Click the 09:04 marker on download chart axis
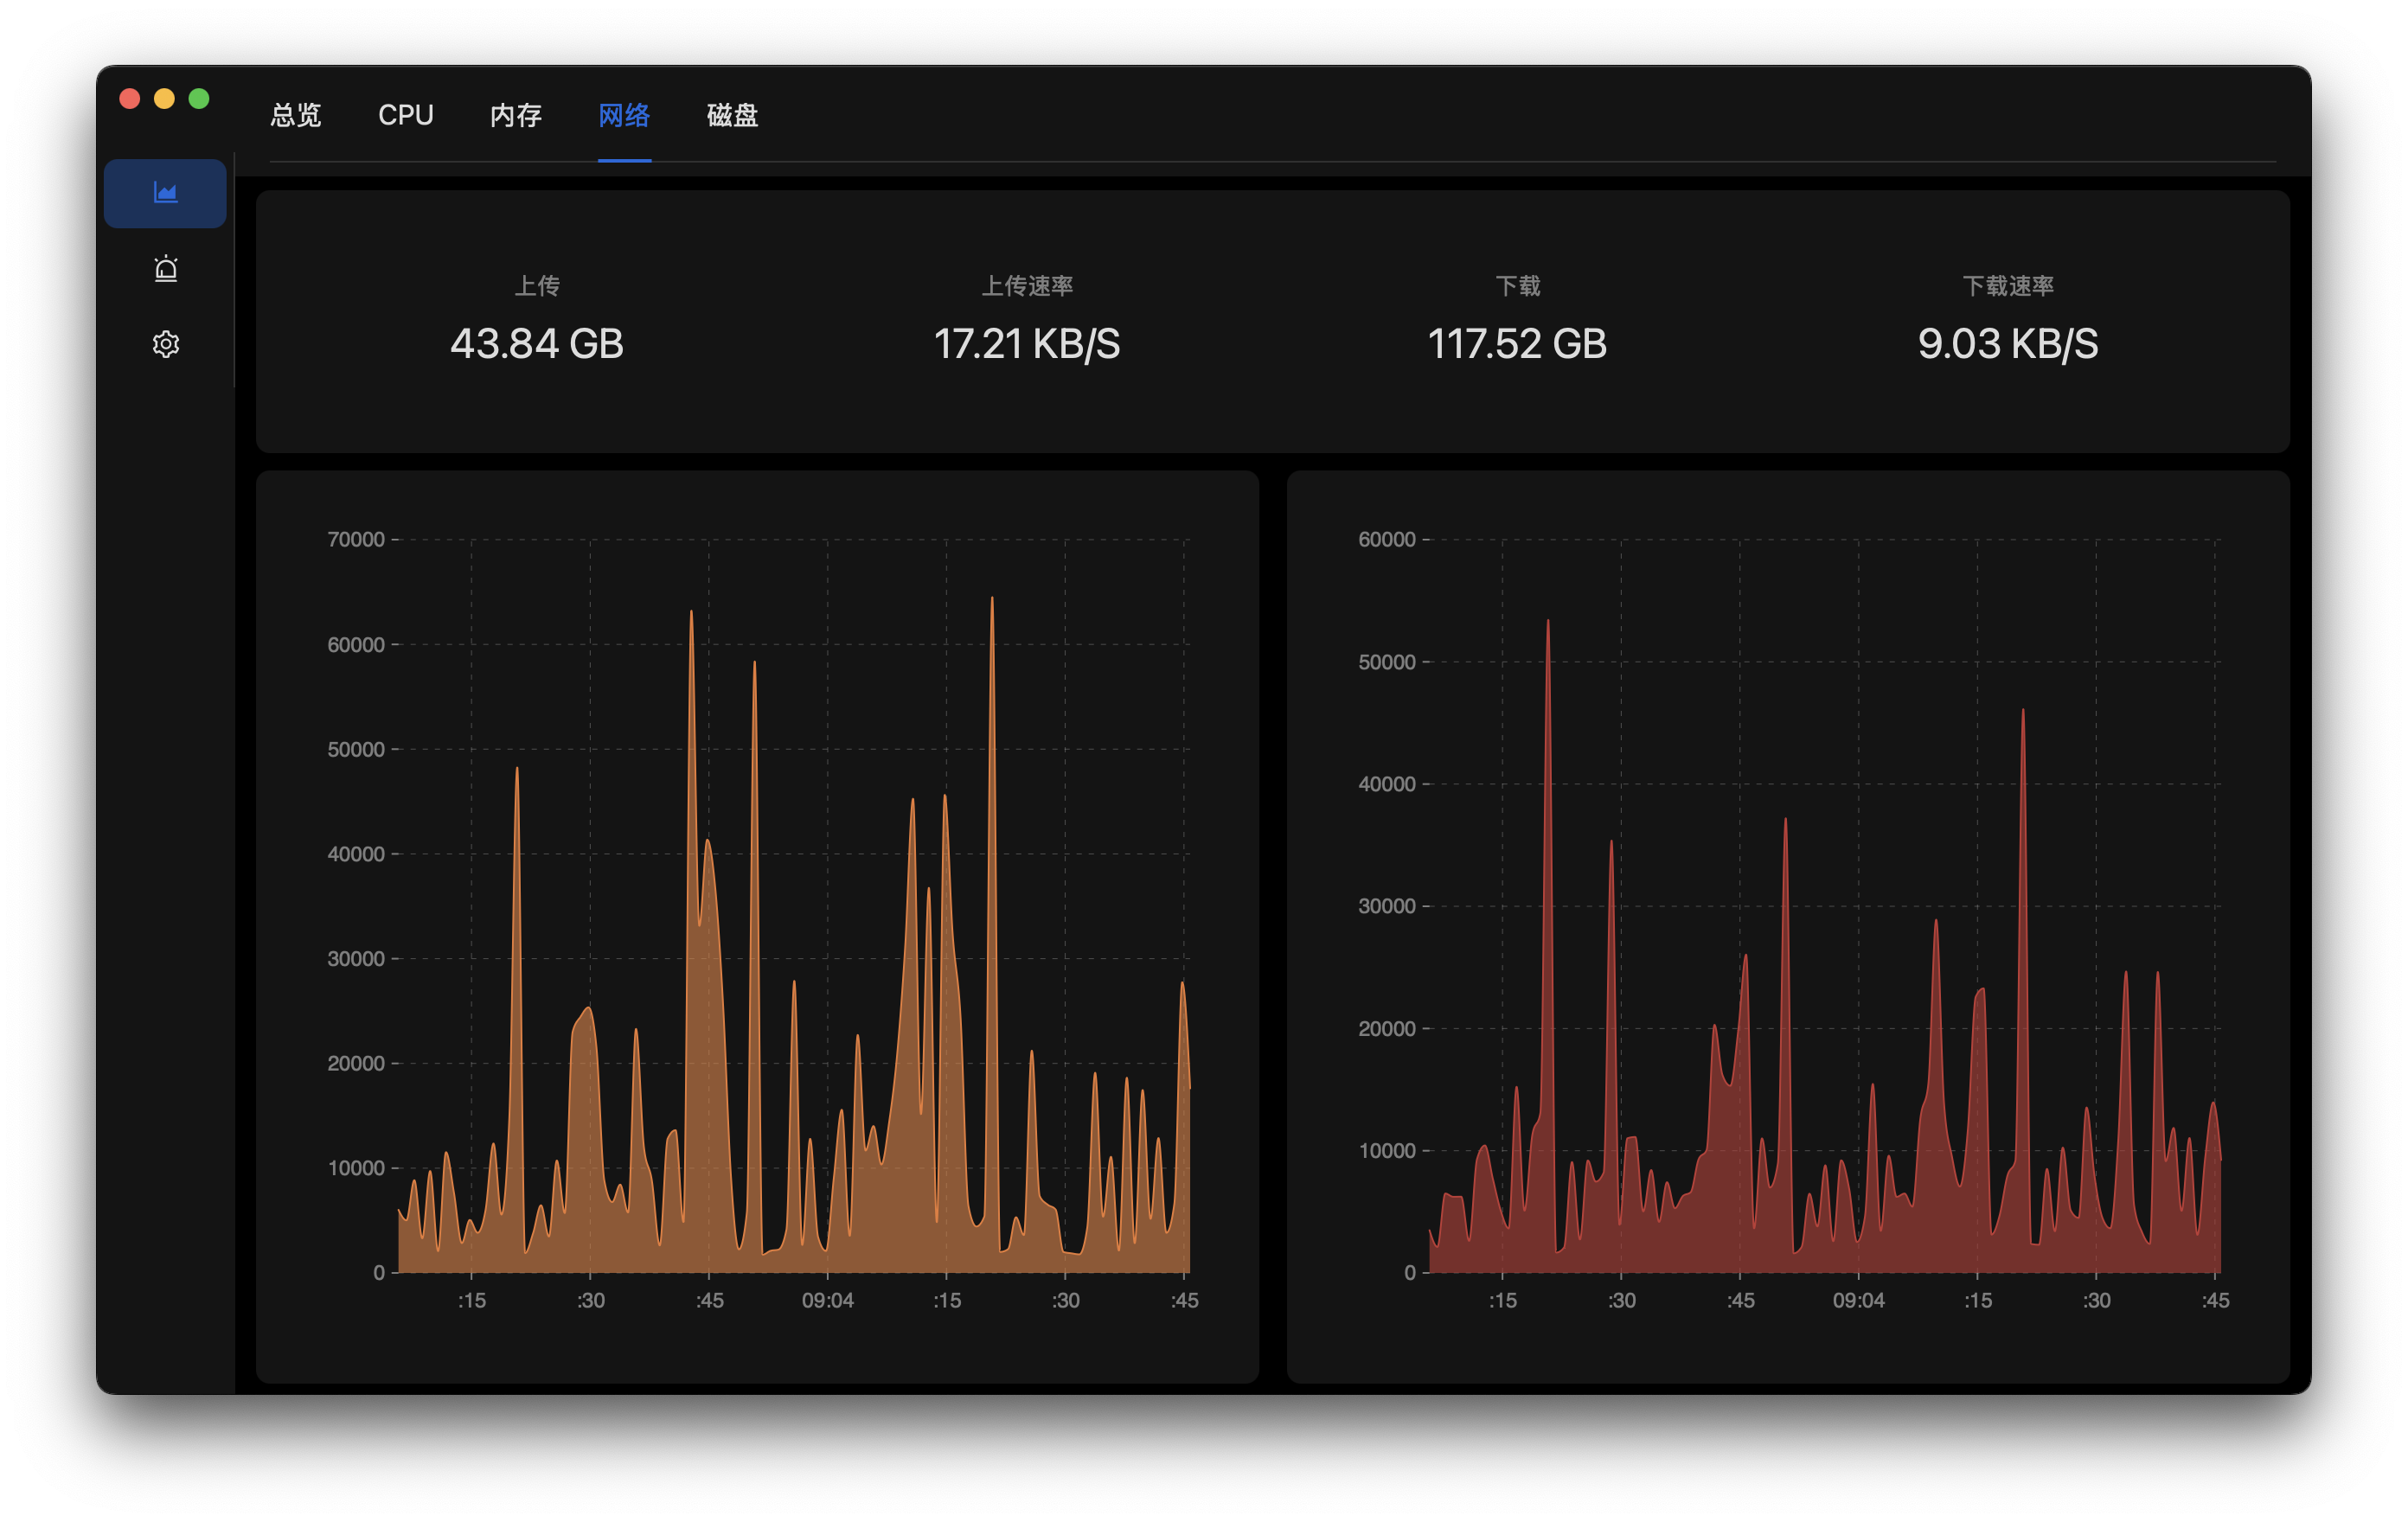The image size is (2408, 1522). [1858, 1300]
